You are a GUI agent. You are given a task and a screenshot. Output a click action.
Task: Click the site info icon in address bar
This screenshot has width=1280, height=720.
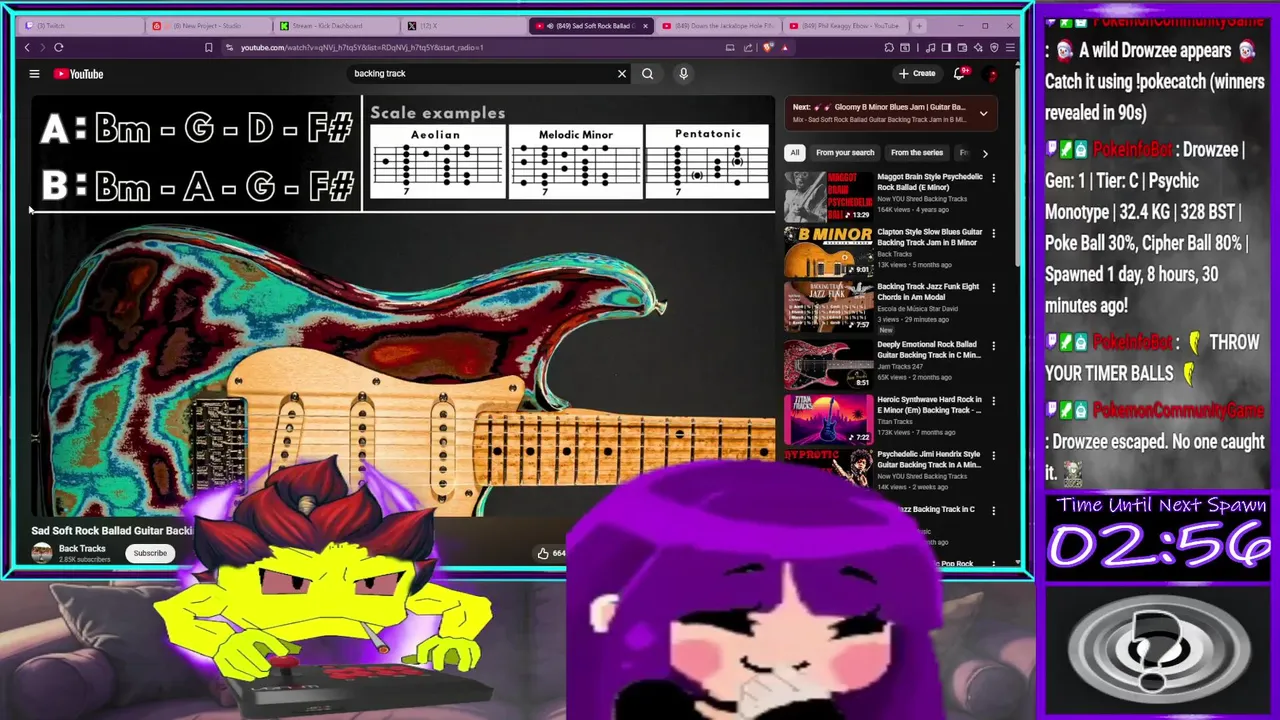[230, 47]
